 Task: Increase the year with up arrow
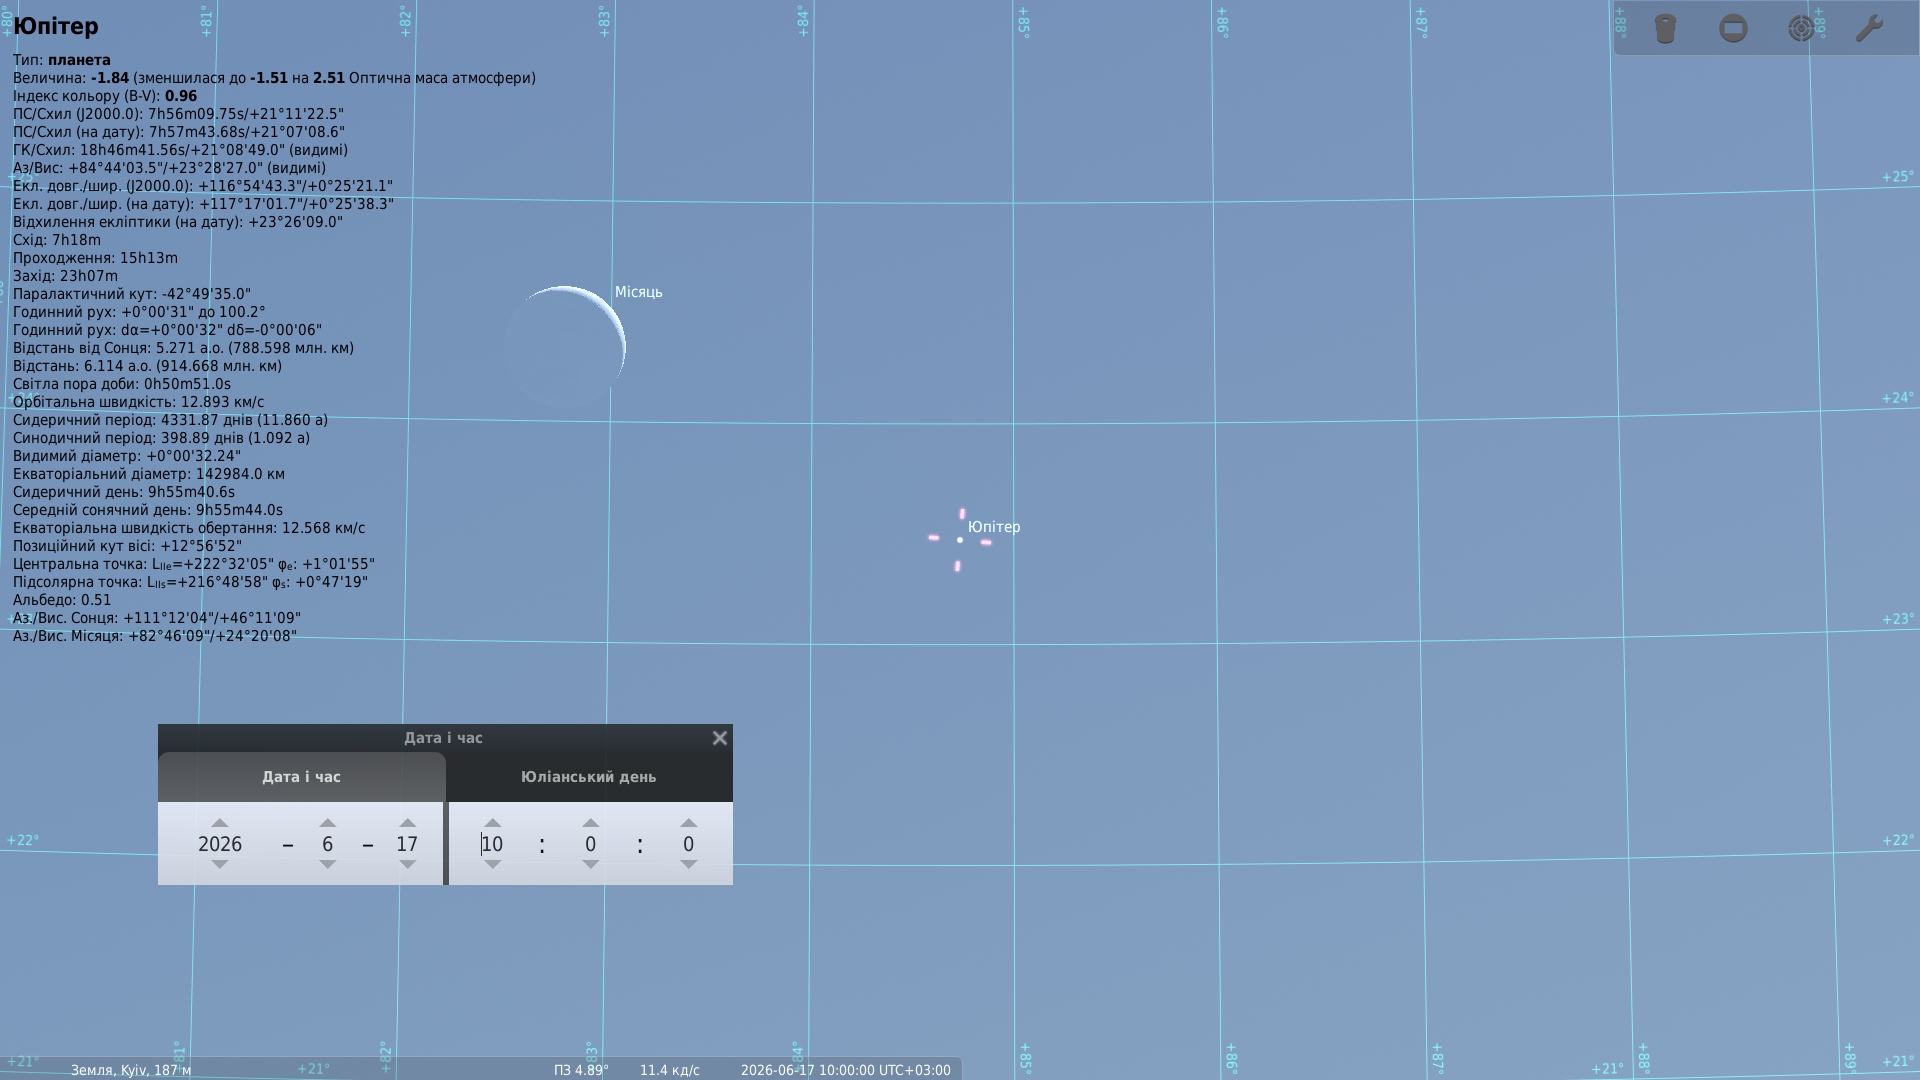tap(220, 822)
